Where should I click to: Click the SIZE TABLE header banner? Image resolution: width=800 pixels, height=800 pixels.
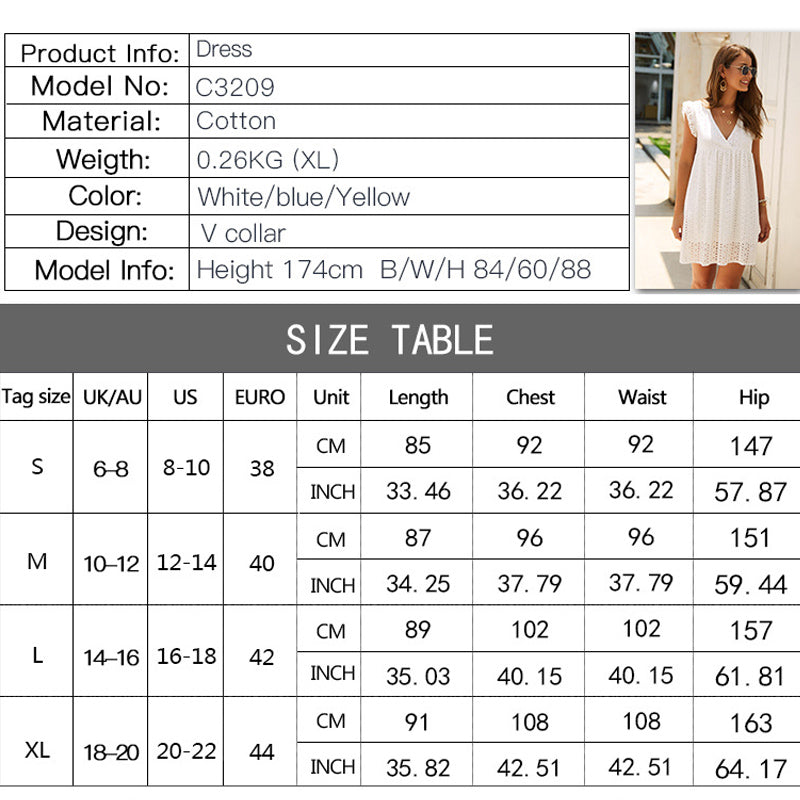coord(400,340)
